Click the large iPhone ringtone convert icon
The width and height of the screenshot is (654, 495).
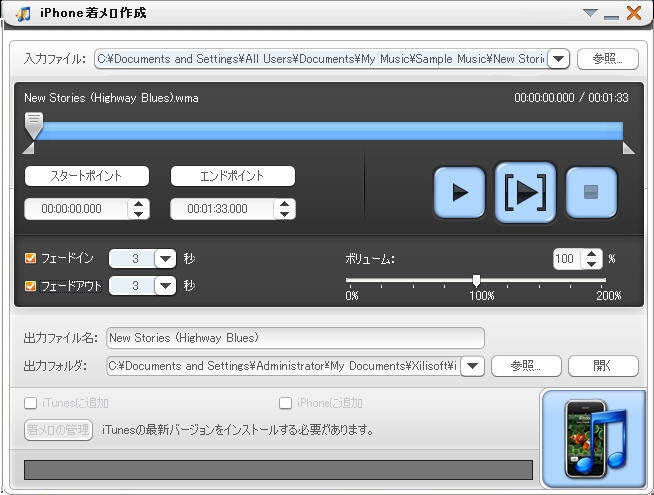[595, 435]
